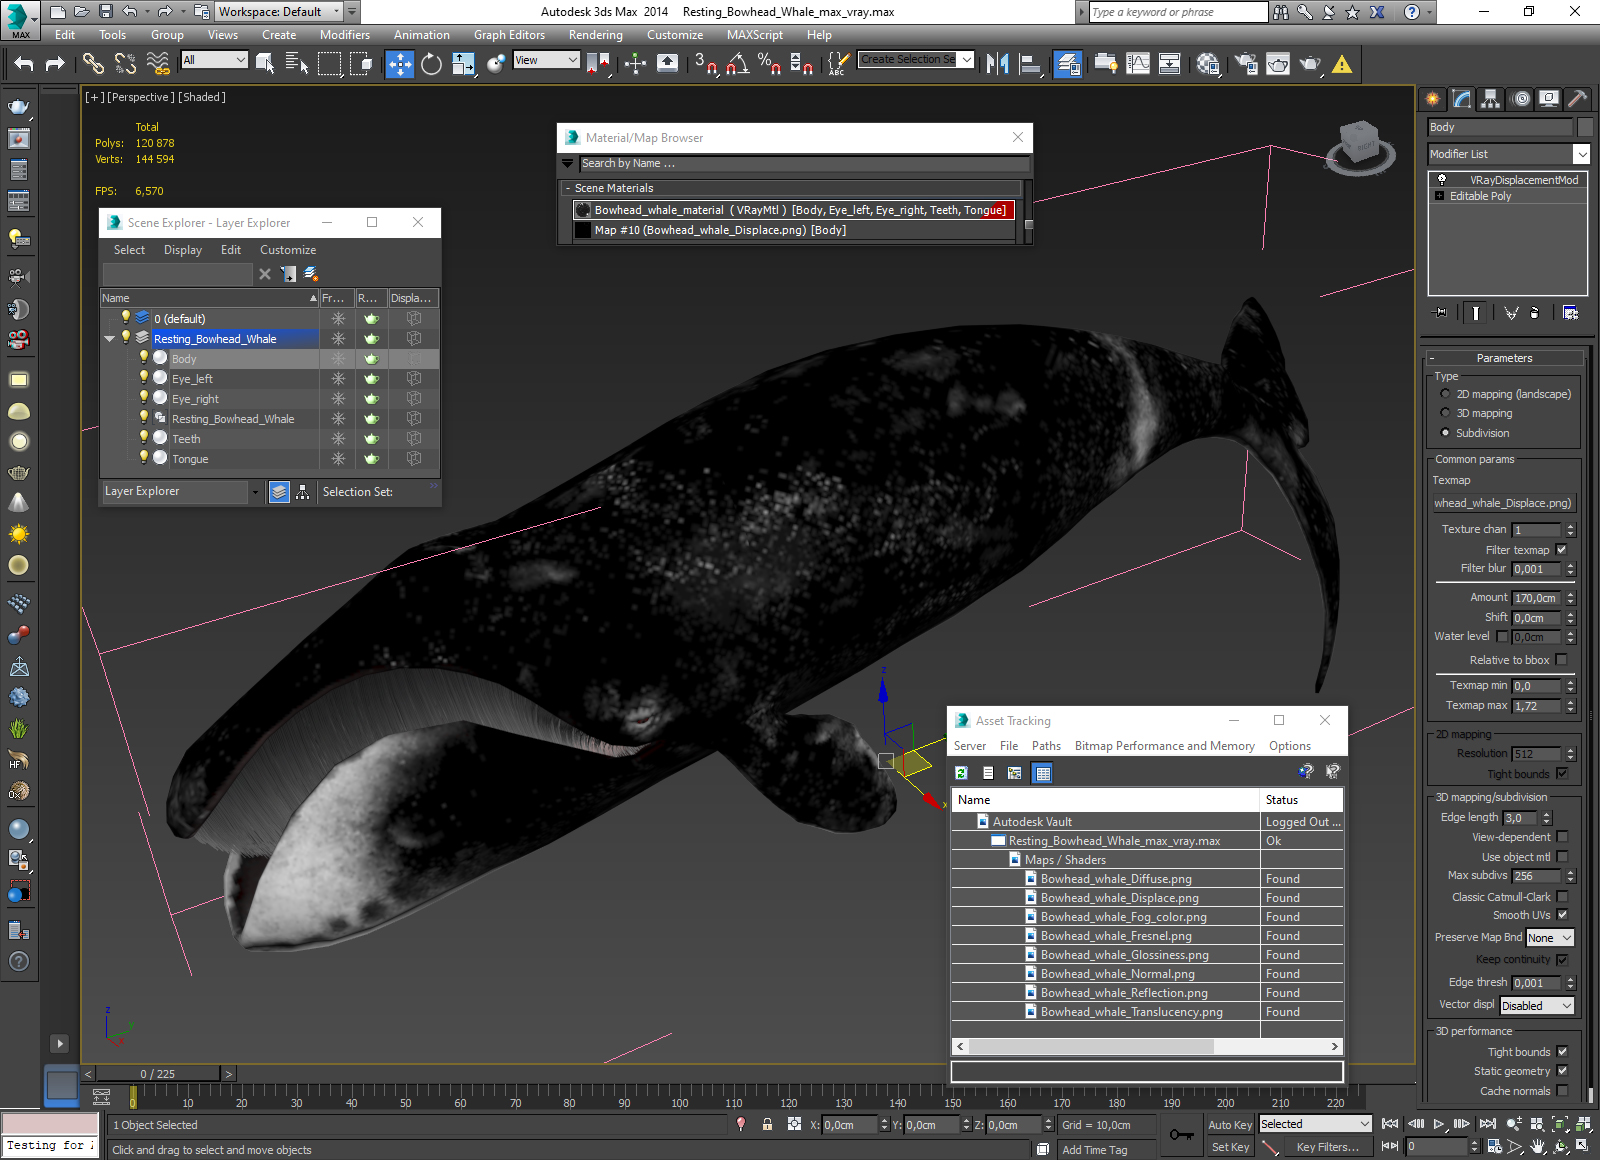Select the Rotate tool in main toolbar
This screenshot has width=1600, height=1160.
[431, 64]
